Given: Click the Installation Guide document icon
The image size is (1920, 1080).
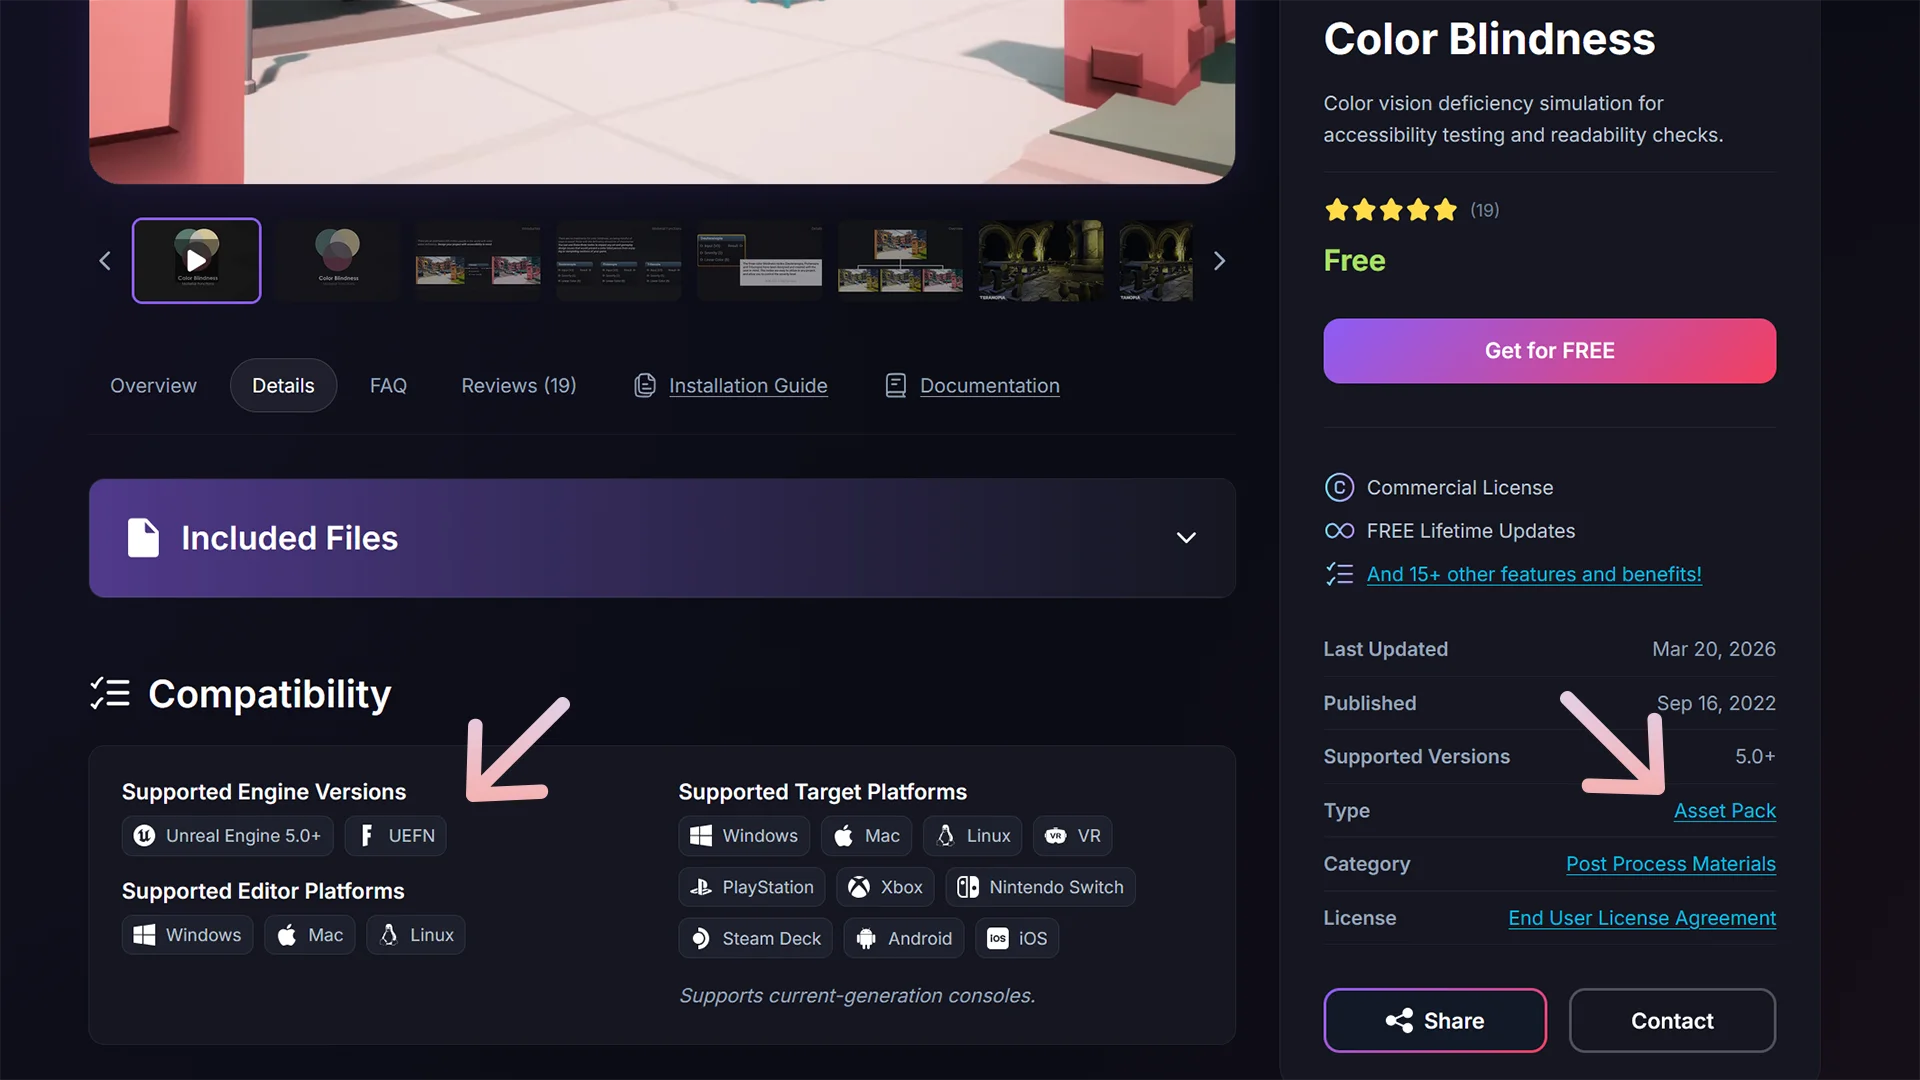Looking at the screenshot, I should click(645, 386).
